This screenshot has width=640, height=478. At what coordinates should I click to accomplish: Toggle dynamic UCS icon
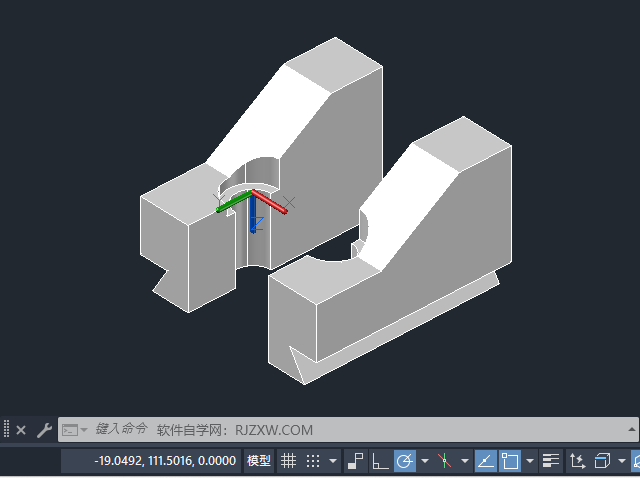578,461
